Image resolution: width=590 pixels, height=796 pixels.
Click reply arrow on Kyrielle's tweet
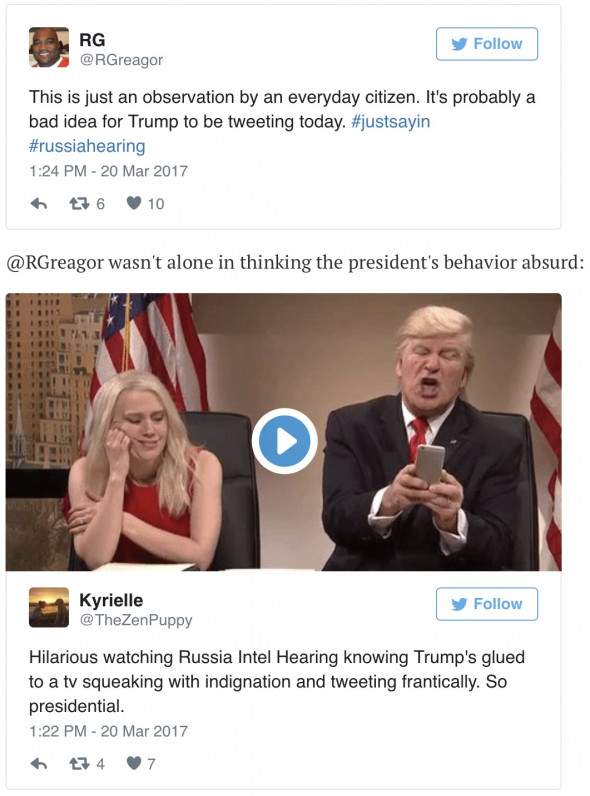[39, 764]
